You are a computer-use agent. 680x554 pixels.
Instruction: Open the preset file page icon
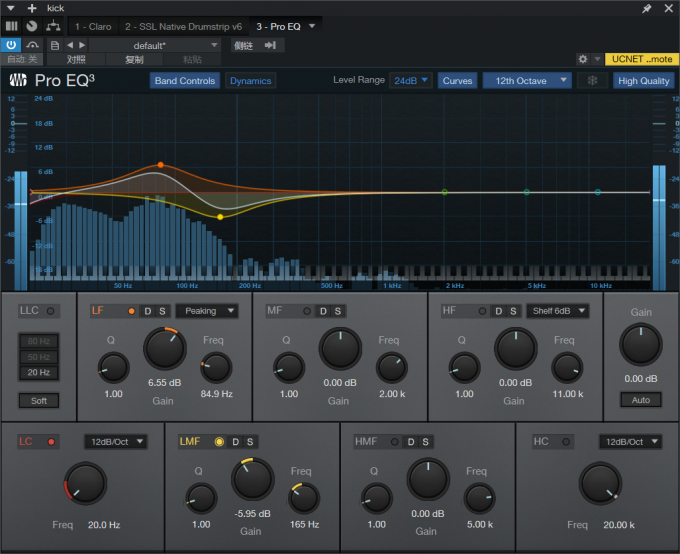[x=55, y=45]
